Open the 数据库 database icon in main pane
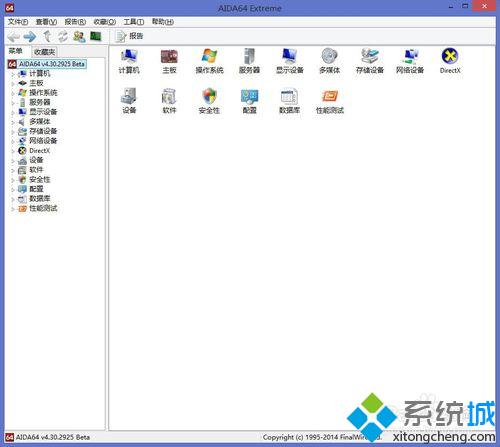Screen dimensions: 500x447 tap(289, 101)
